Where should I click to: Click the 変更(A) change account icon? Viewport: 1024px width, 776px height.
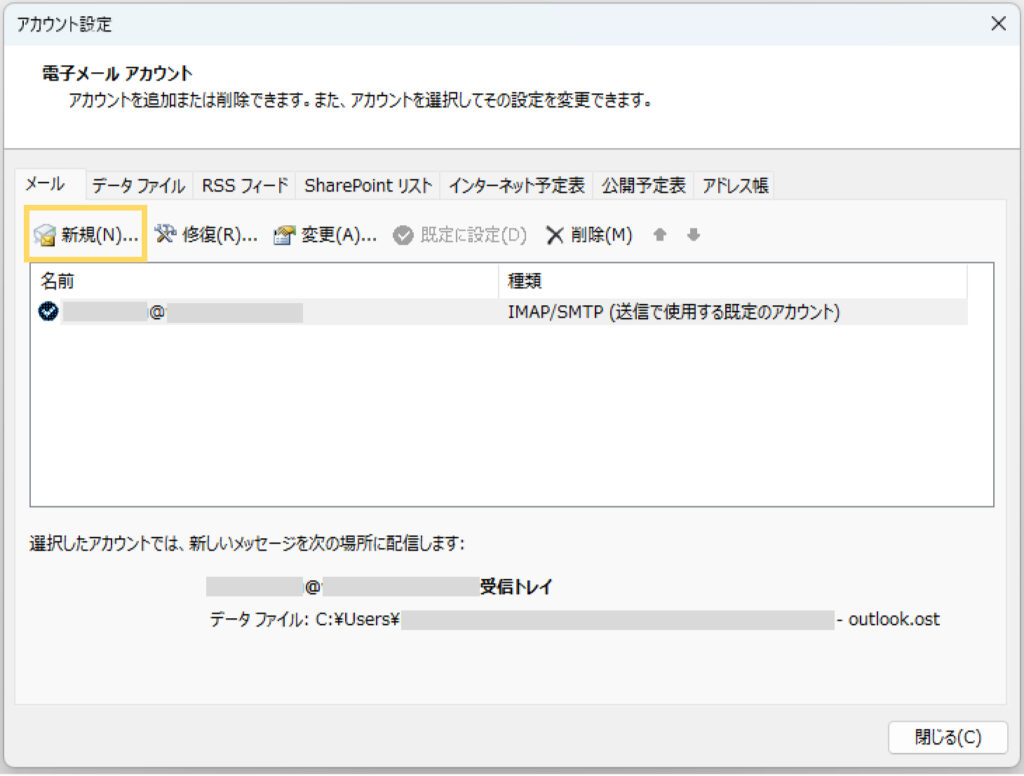pos(285,235)
